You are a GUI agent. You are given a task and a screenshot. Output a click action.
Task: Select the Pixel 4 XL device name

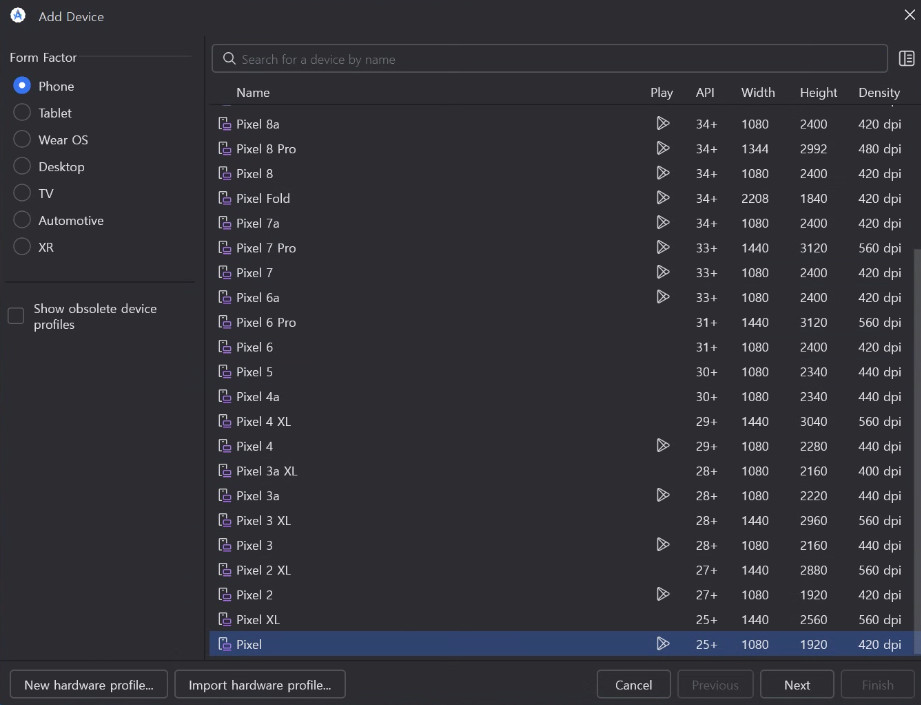tap(263, 421)
